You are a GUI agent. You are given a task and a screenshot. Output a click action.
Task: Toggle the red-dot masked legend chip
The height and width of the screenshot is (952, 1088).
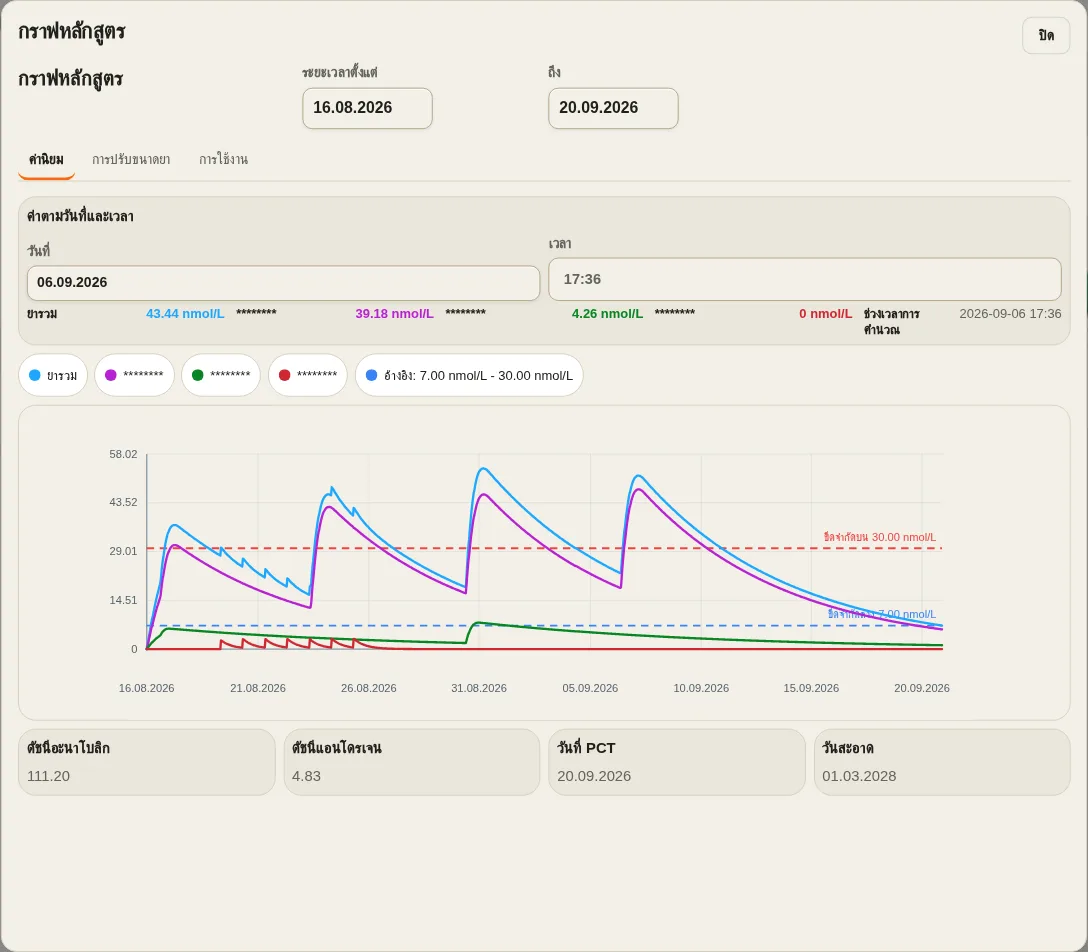(307, 375)
